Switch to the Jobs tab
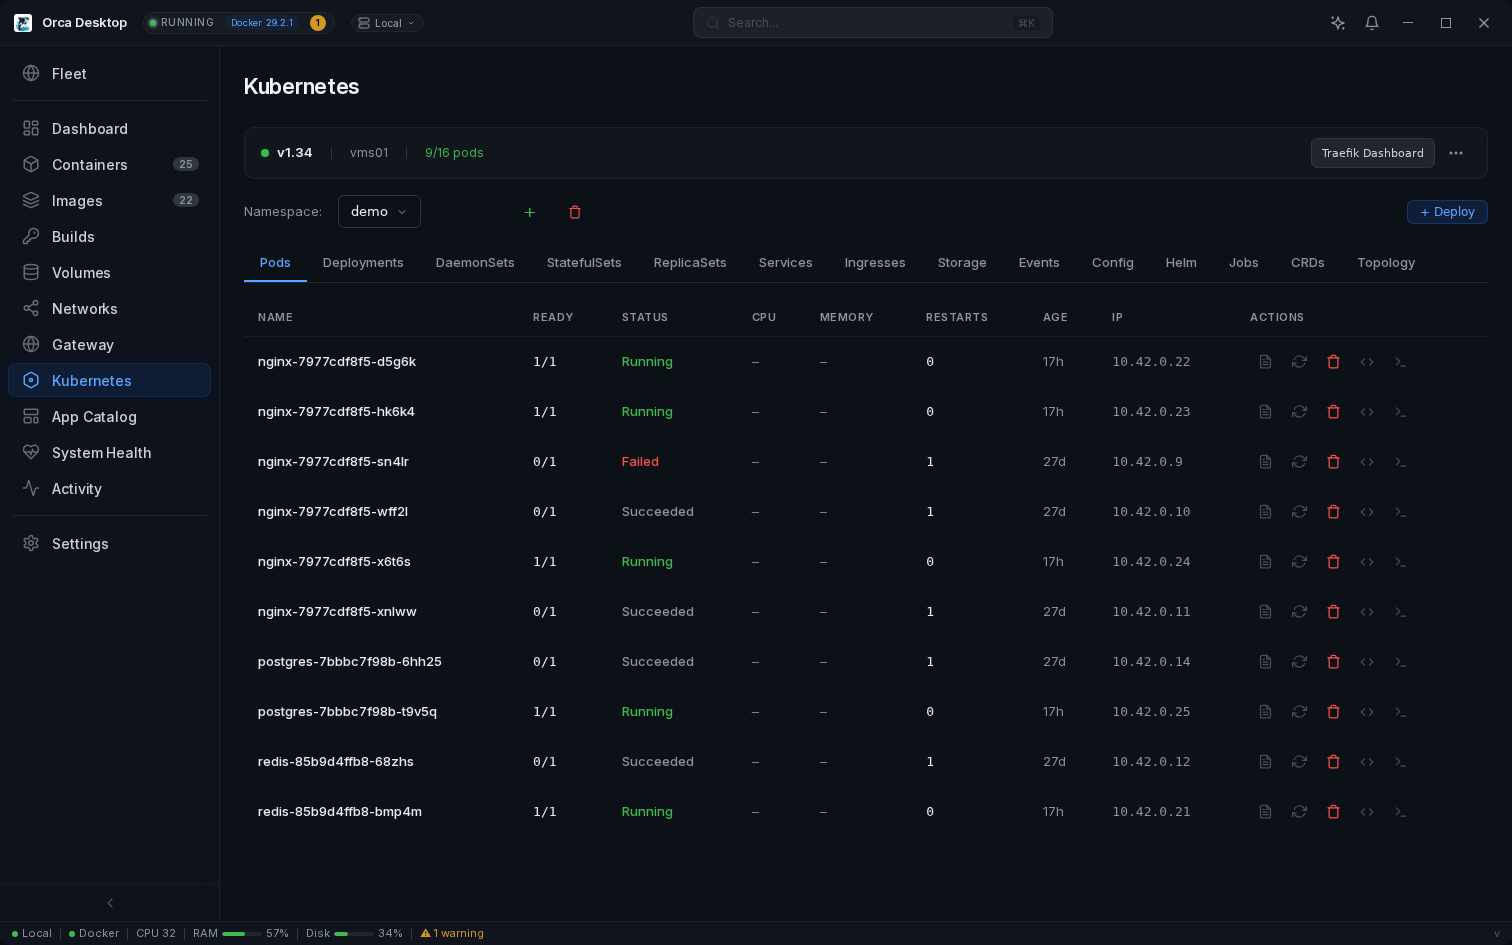Image resolution: width=1512 pixels, height=945 pixels. coord(1244,263)
